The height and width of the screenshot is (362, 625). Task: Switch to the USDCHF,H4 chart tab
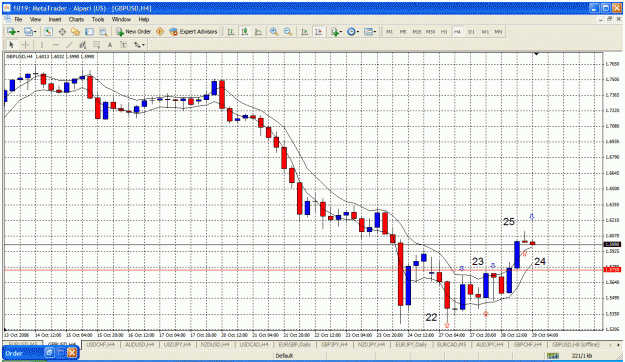100,344
